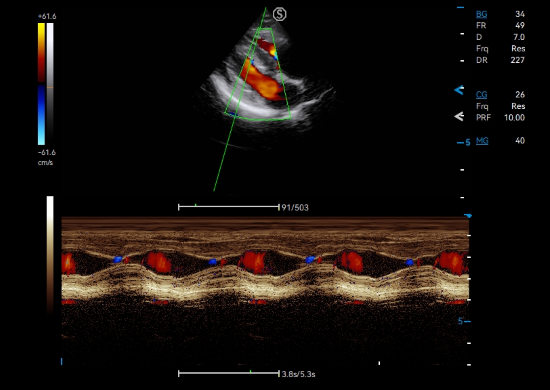Click the blue negative velocity color bar
Screen dimensions: 550x390
pyautogui.click(x=41, y=115)
